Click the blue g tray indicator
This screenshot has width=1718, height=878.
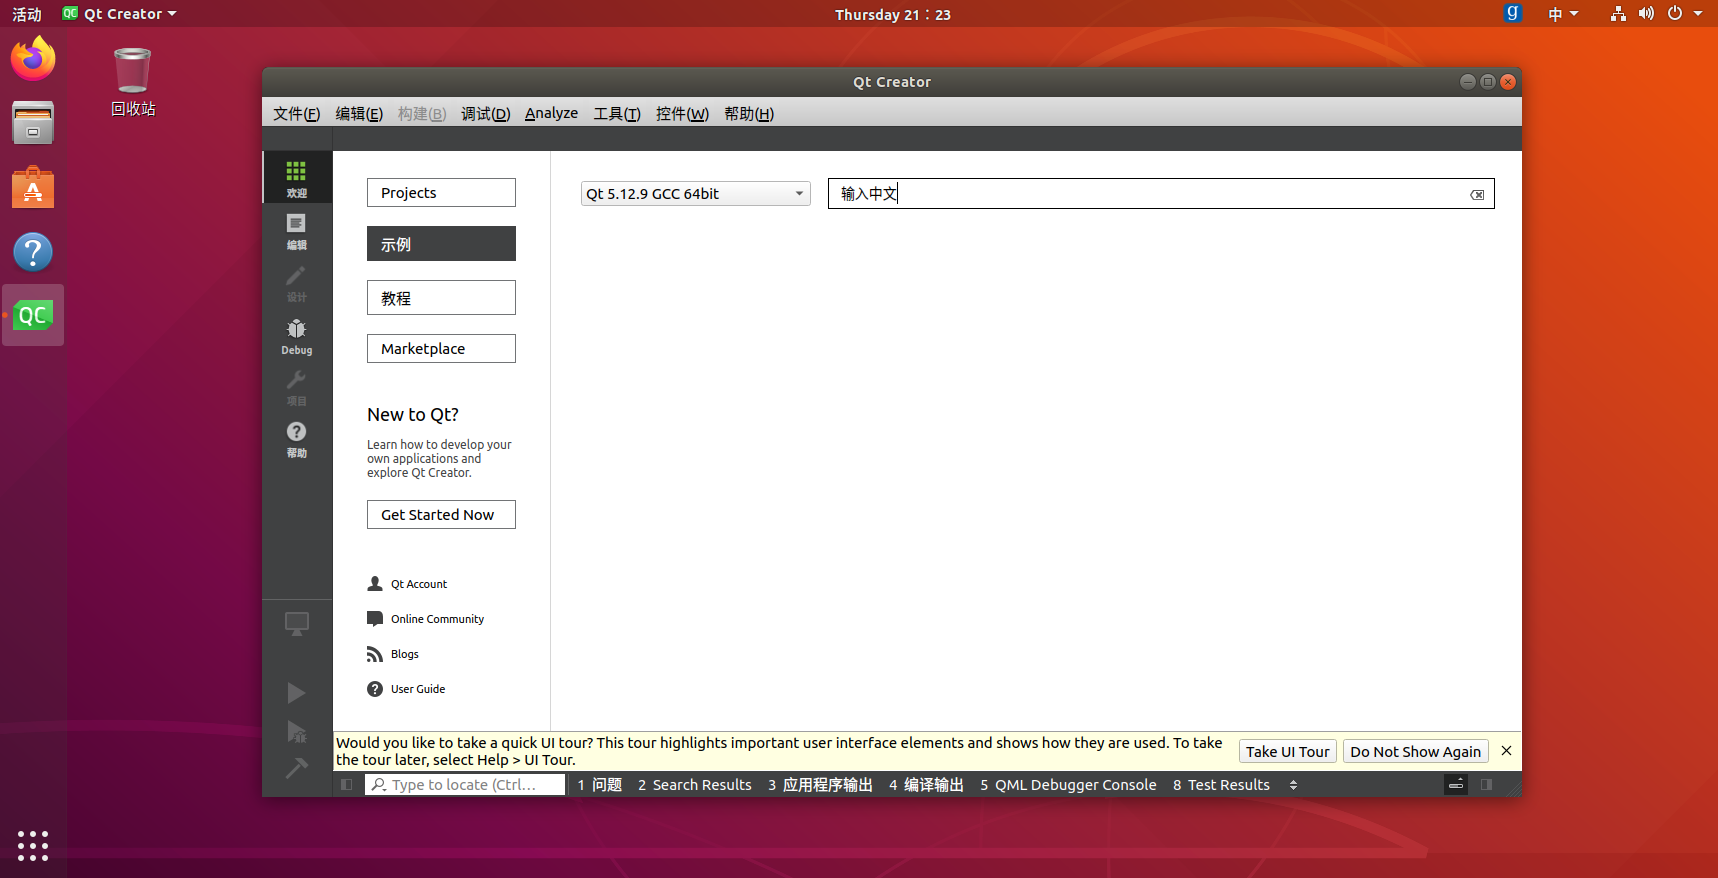tap(1513, 13)
